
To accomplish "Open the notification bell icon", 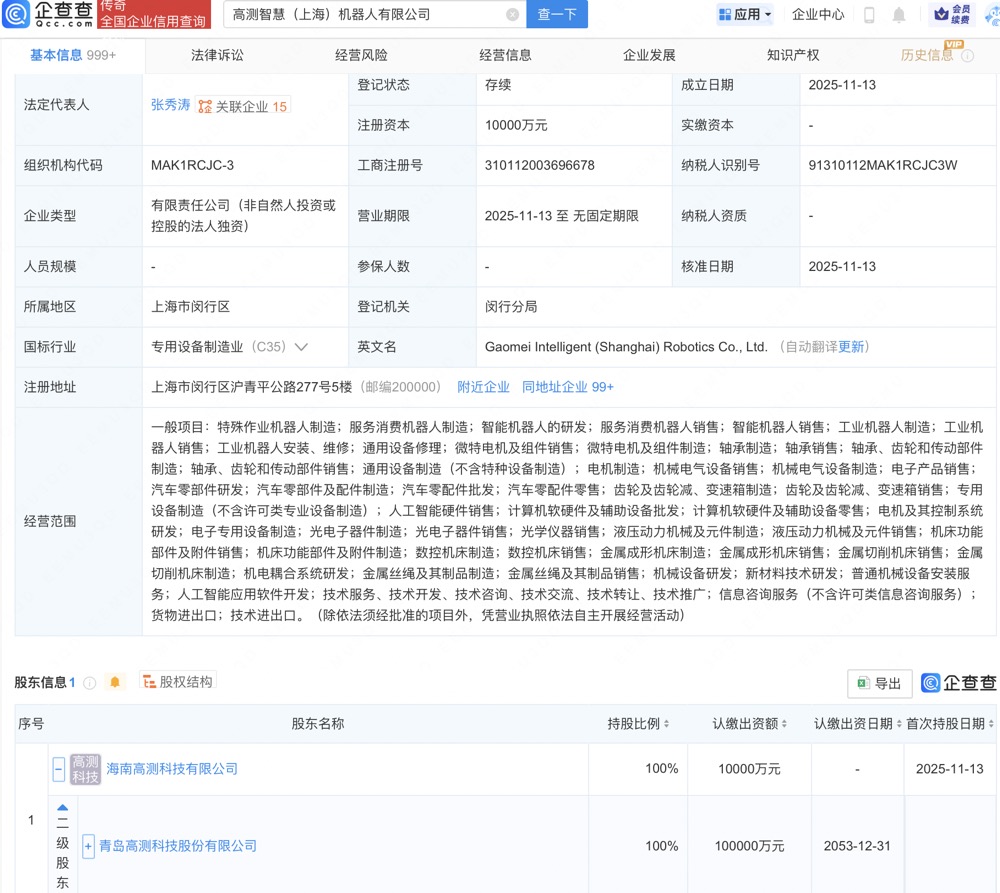I will pos(898,15).
